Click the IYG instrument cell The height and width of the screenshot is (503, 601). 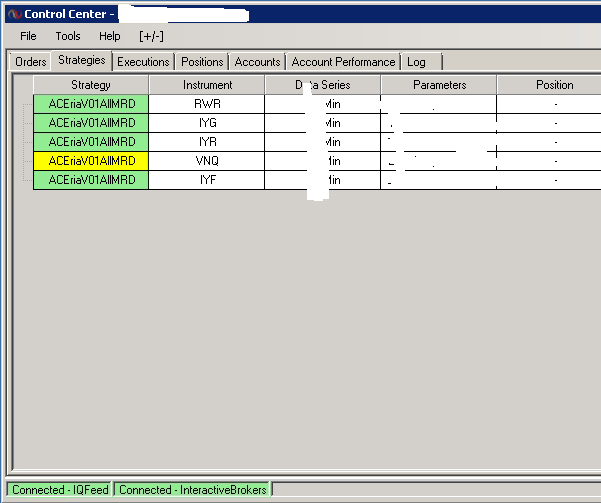(x=207, y=123)
